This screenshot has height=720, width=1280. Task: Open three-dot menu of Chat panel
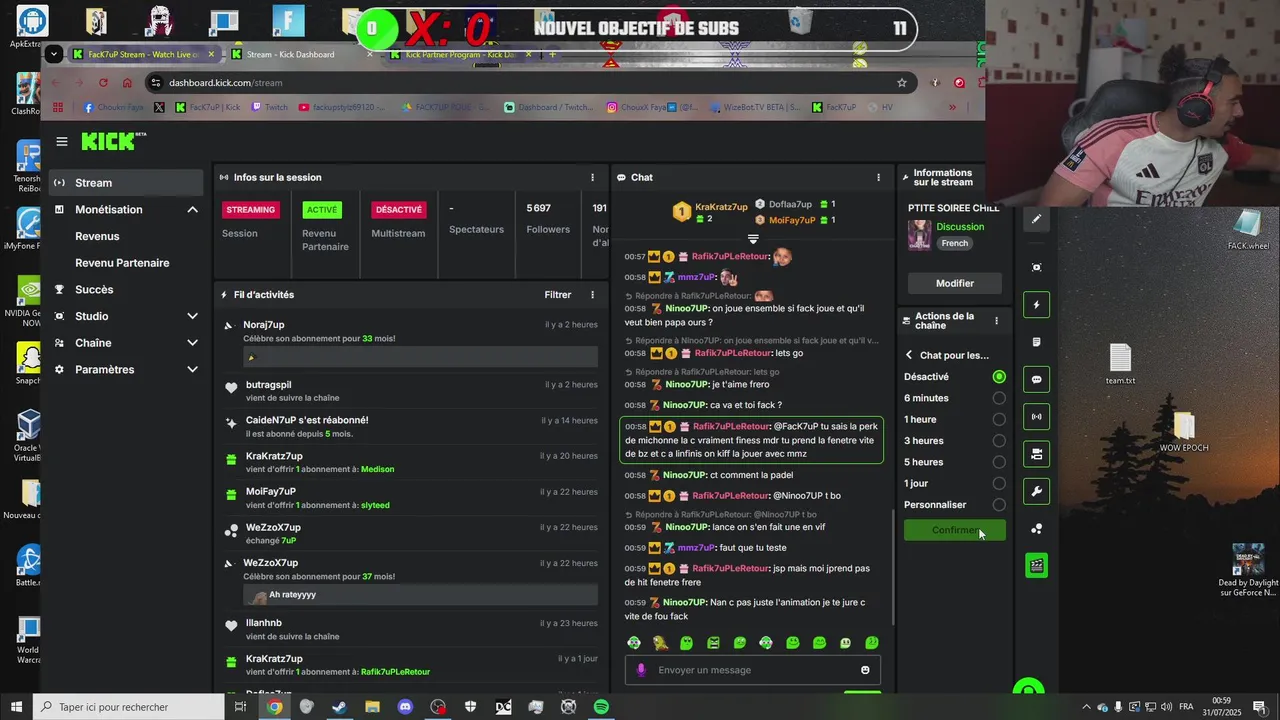click(x=879, y=177)
